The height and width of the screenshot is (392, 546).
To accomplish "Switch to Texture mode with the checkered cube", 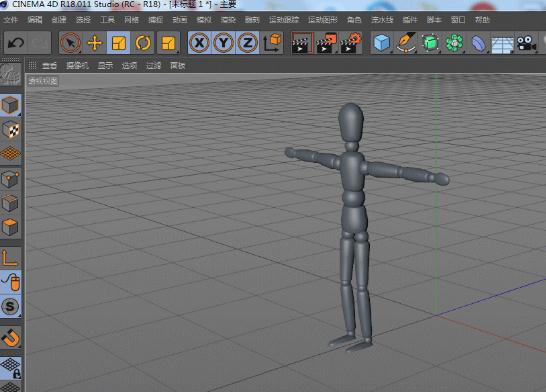I will [10, 129].
